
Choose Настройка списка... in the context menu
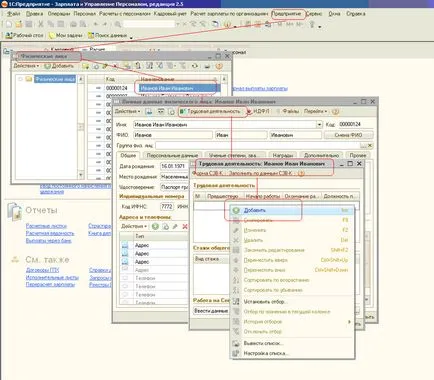pyautogui.click(x=292, y=353)
